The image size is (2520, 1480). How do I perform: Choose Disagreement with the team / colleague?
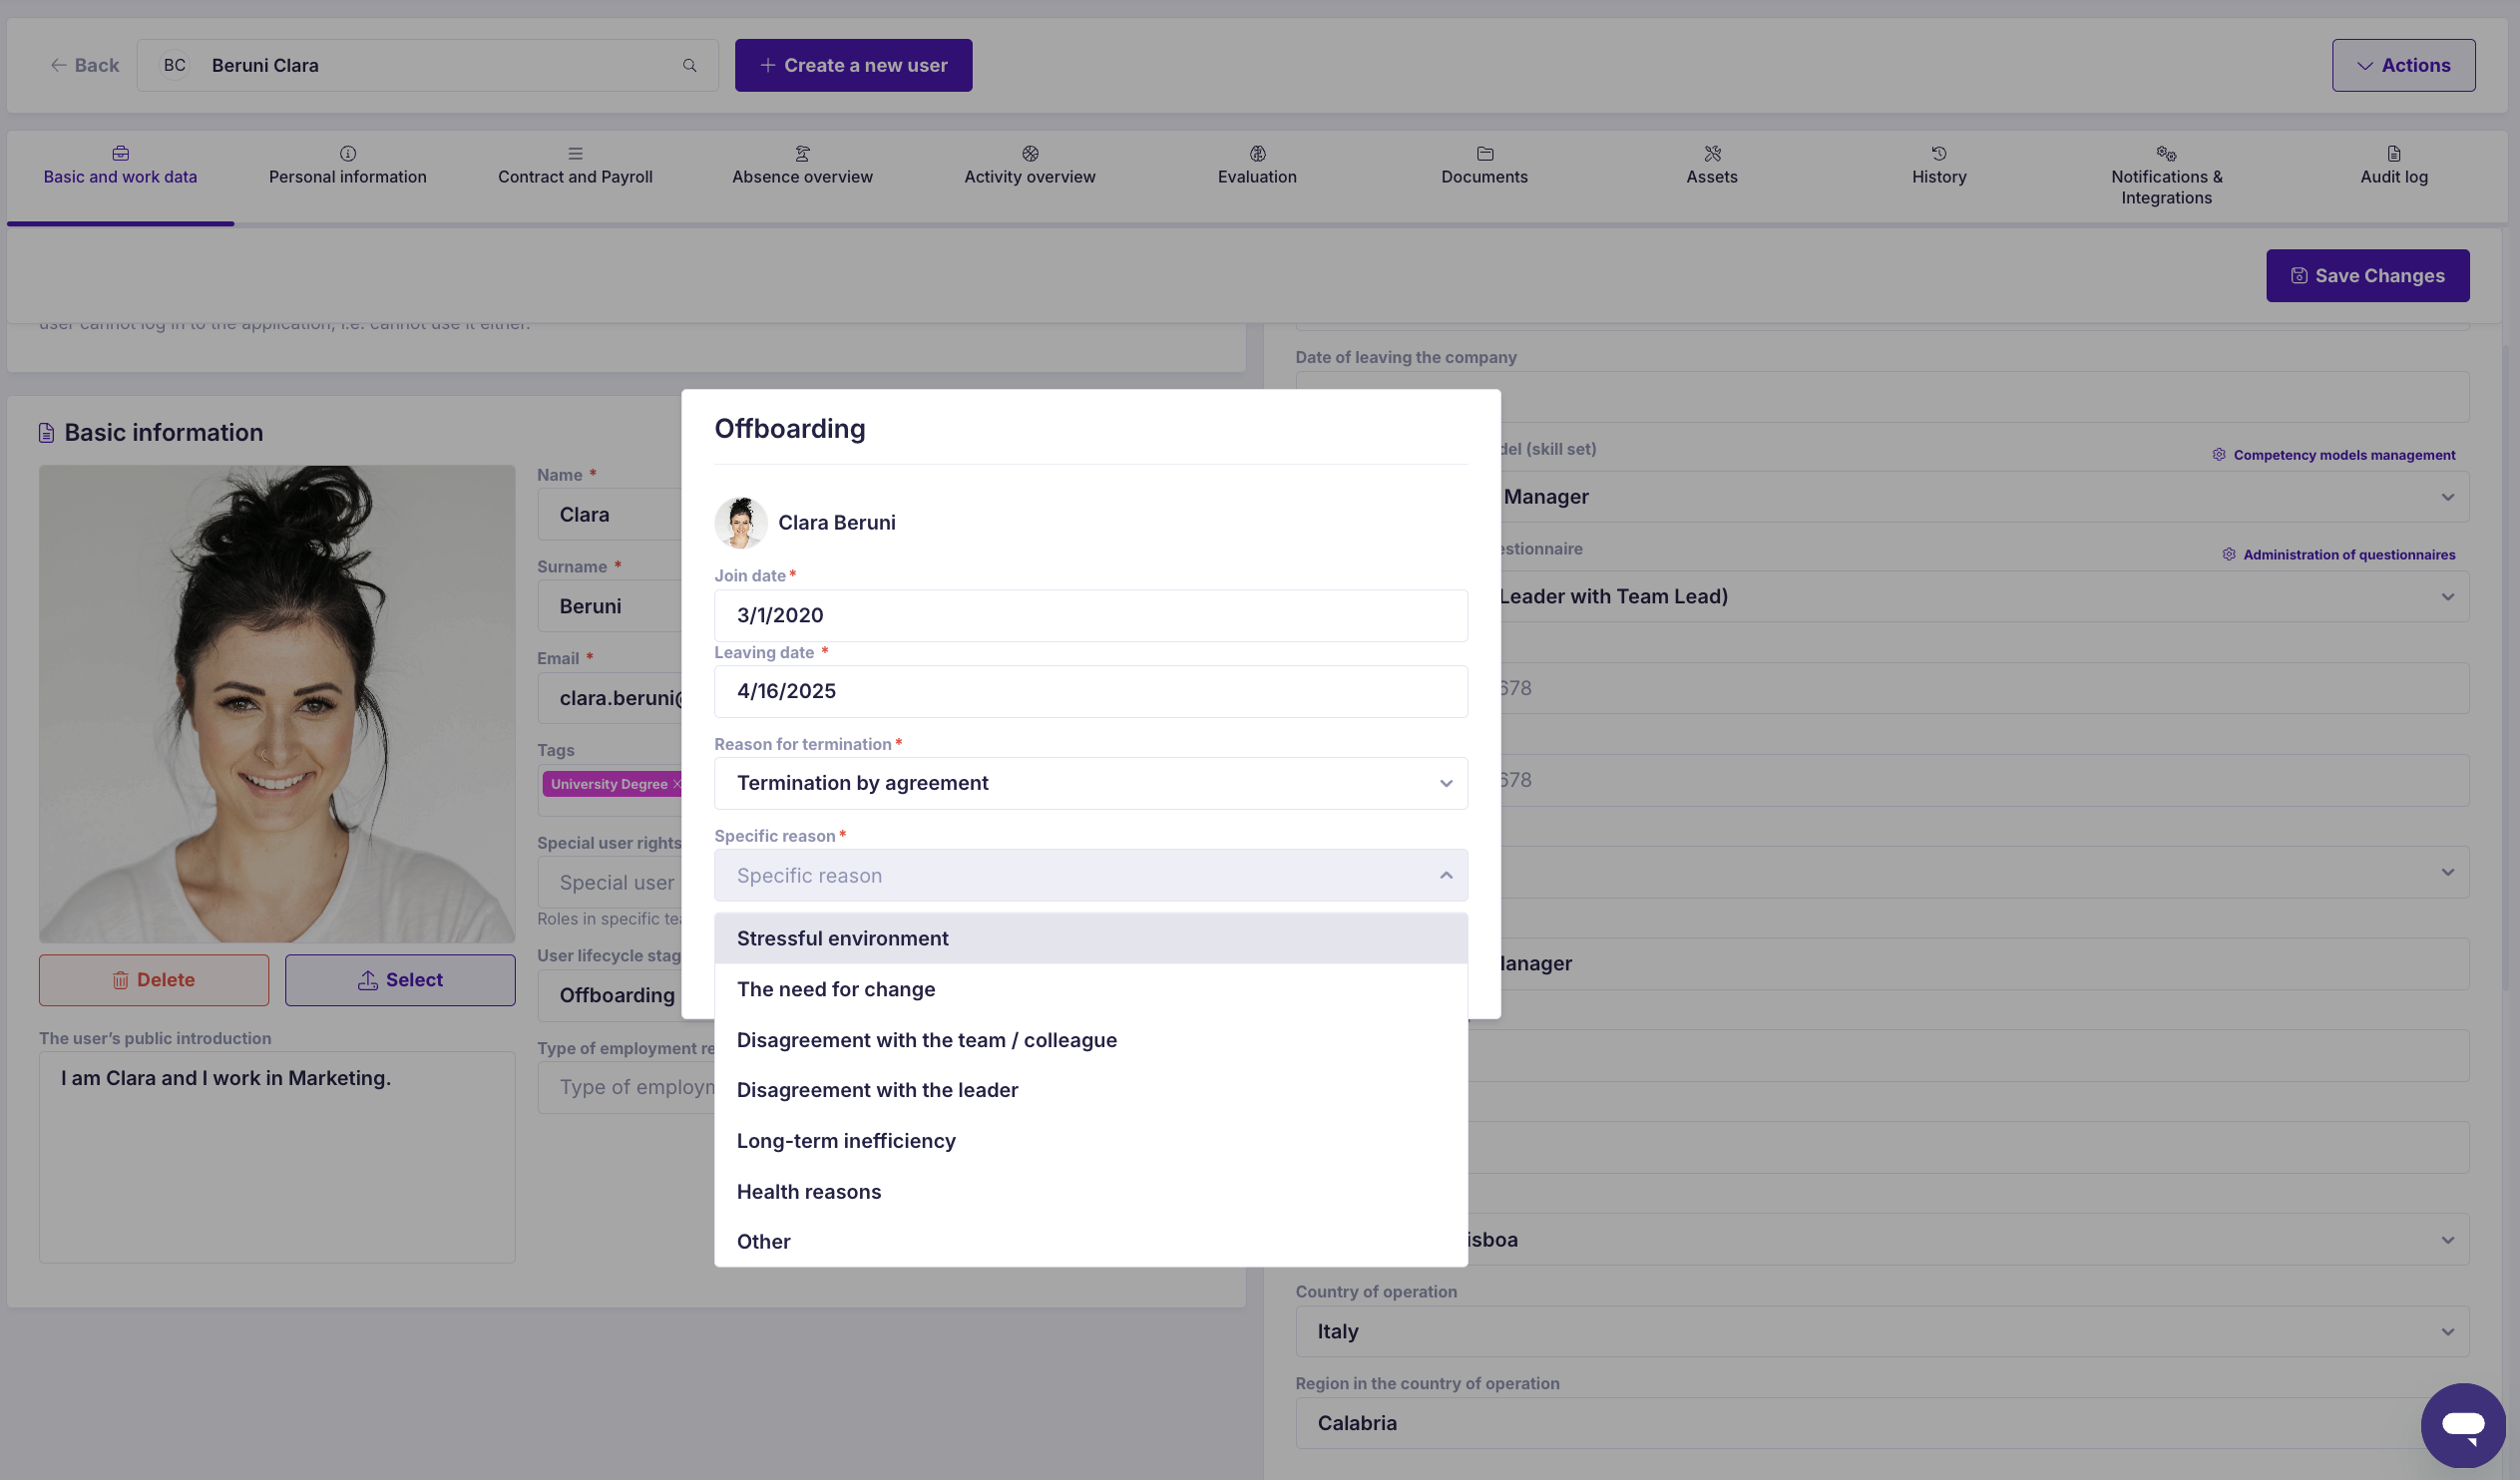[1090, 1040]
